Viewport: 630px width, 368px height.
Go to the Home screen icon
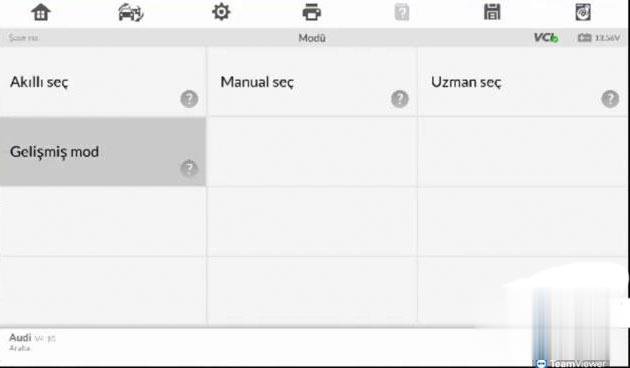coord(41,12)
